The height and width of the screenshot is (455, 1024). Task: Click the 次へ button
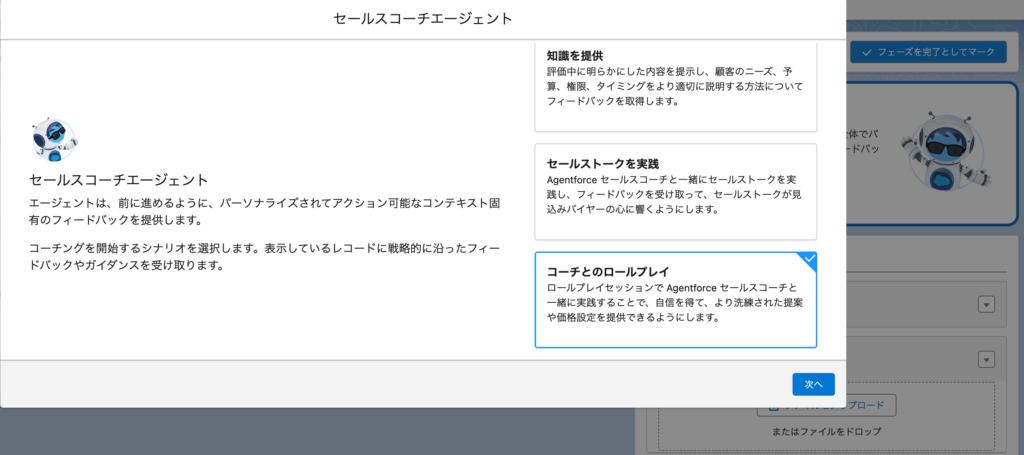click(813, 384)
